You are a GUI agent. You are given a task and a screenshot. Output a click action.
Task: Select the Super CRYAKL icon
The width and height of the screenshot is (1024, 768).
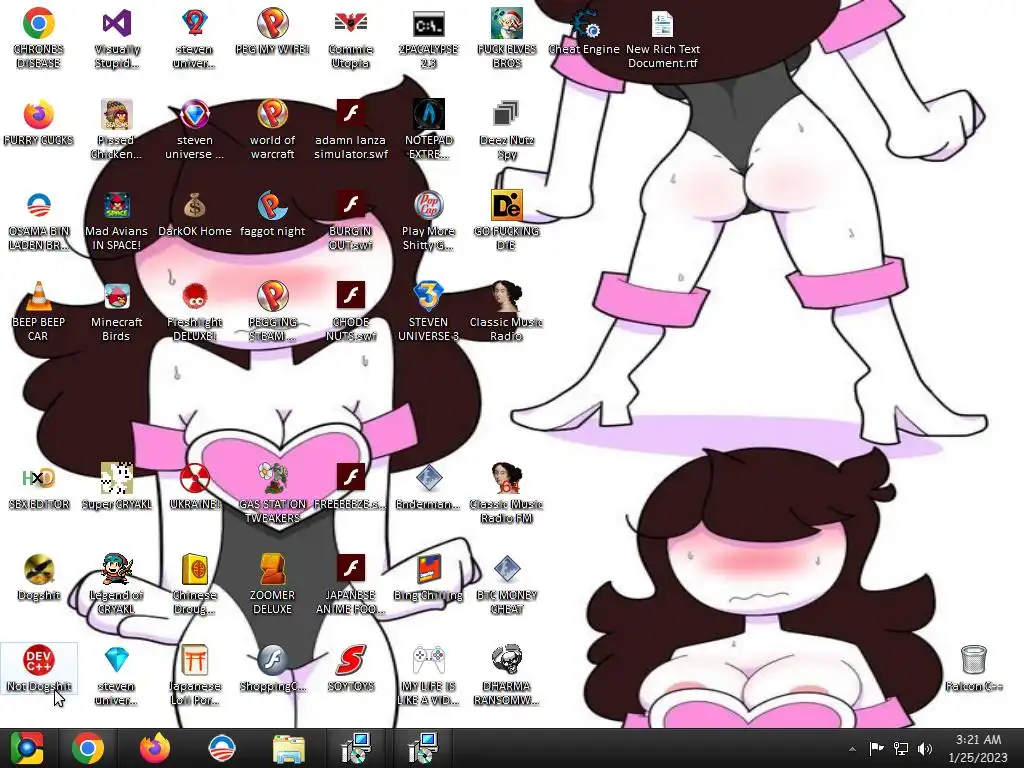(116, 487)
